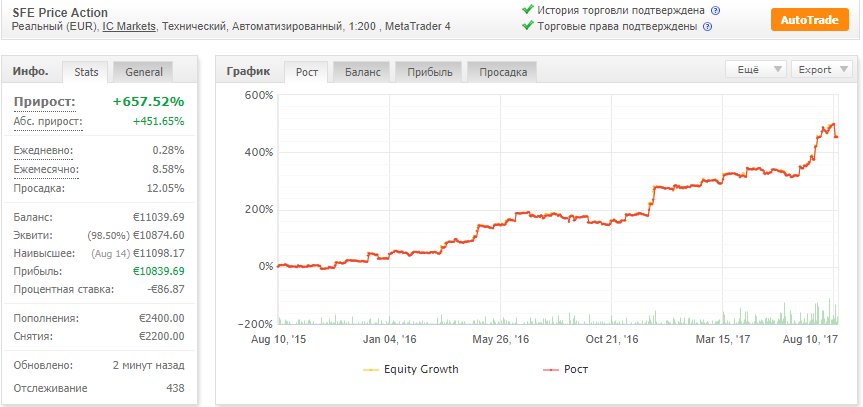This screenshot has width=863, height=407.
Task: Click the 8.58% monthly value
Action: 168,169
